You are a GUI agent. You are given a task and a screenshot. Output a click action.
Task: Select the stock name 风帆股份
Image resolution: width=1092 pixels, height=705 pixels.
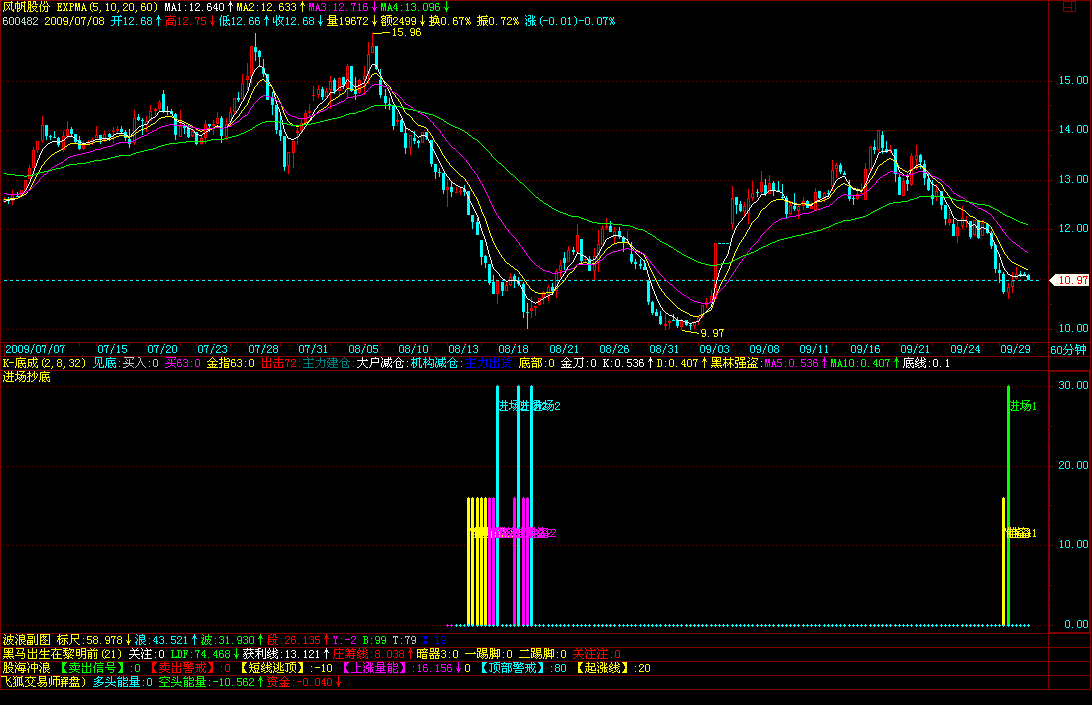tap(26, 7)
